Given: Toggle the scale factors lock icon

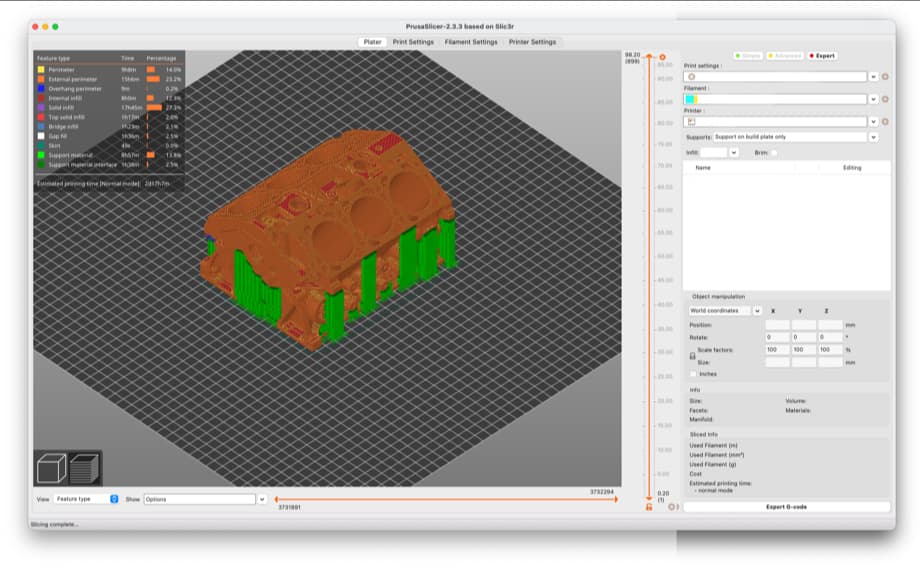Looking at the screenshot, I should point(692,356).
